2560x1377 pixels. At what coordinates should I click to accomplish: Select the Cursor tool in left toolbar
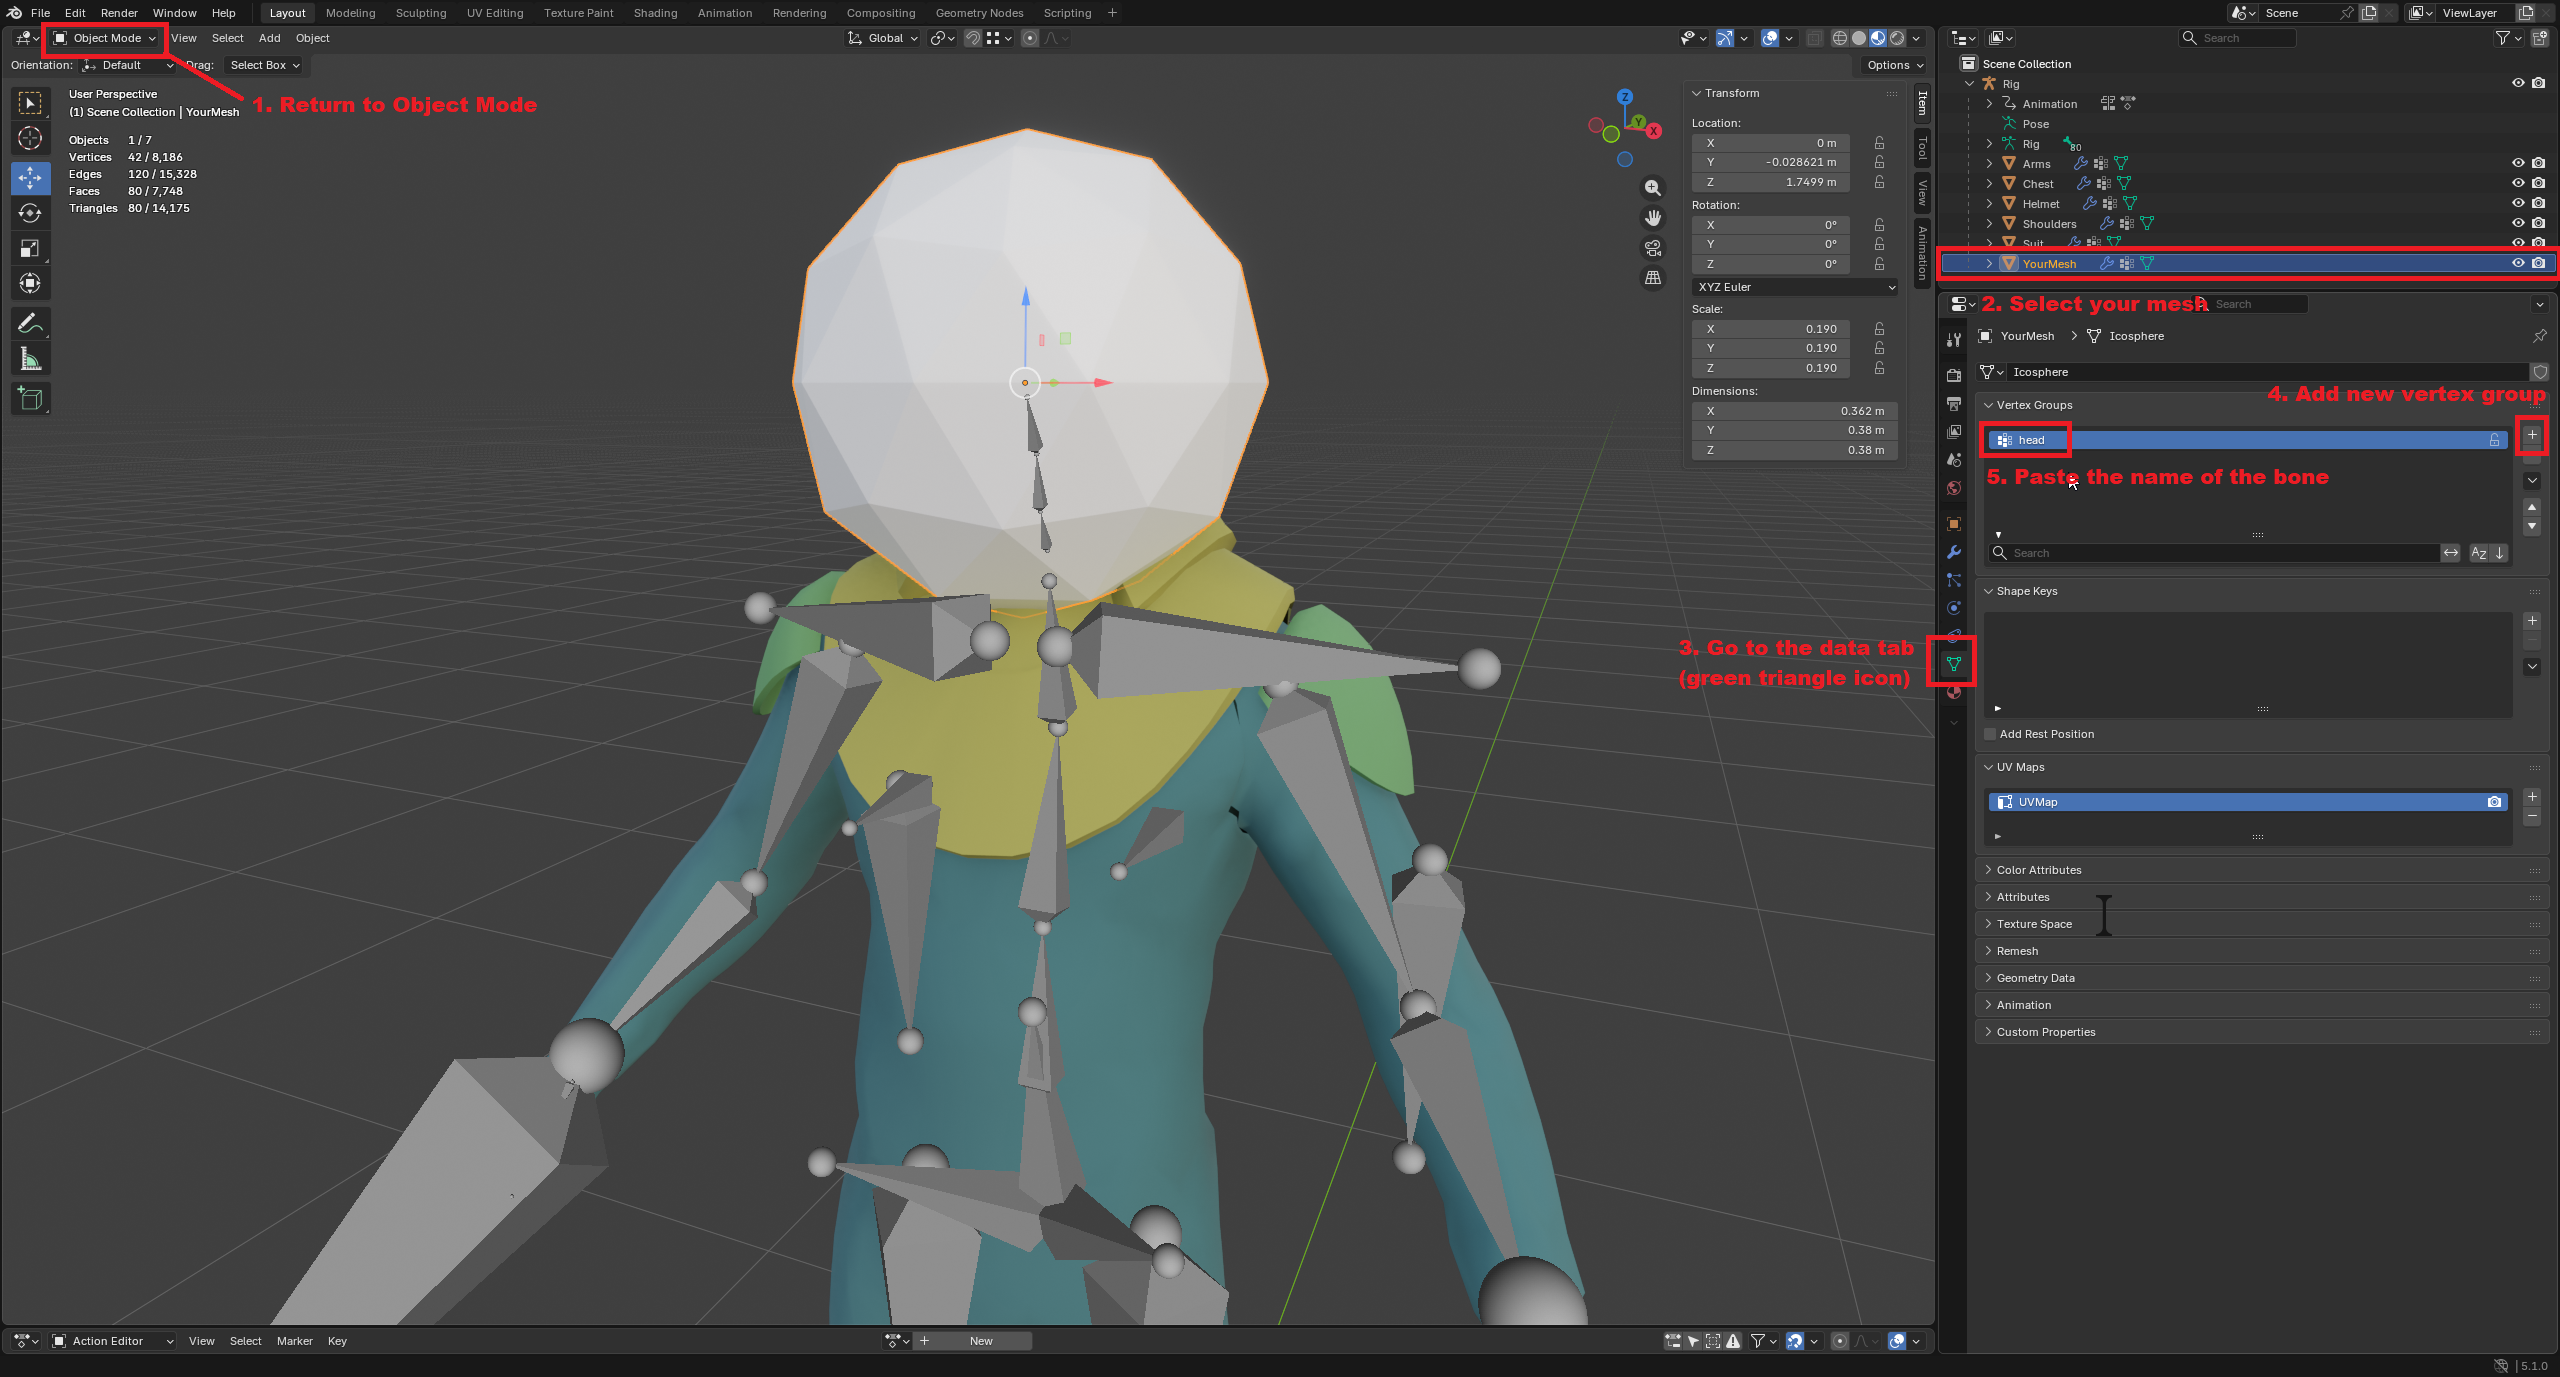pyautogui.click(x=30, y=138)
